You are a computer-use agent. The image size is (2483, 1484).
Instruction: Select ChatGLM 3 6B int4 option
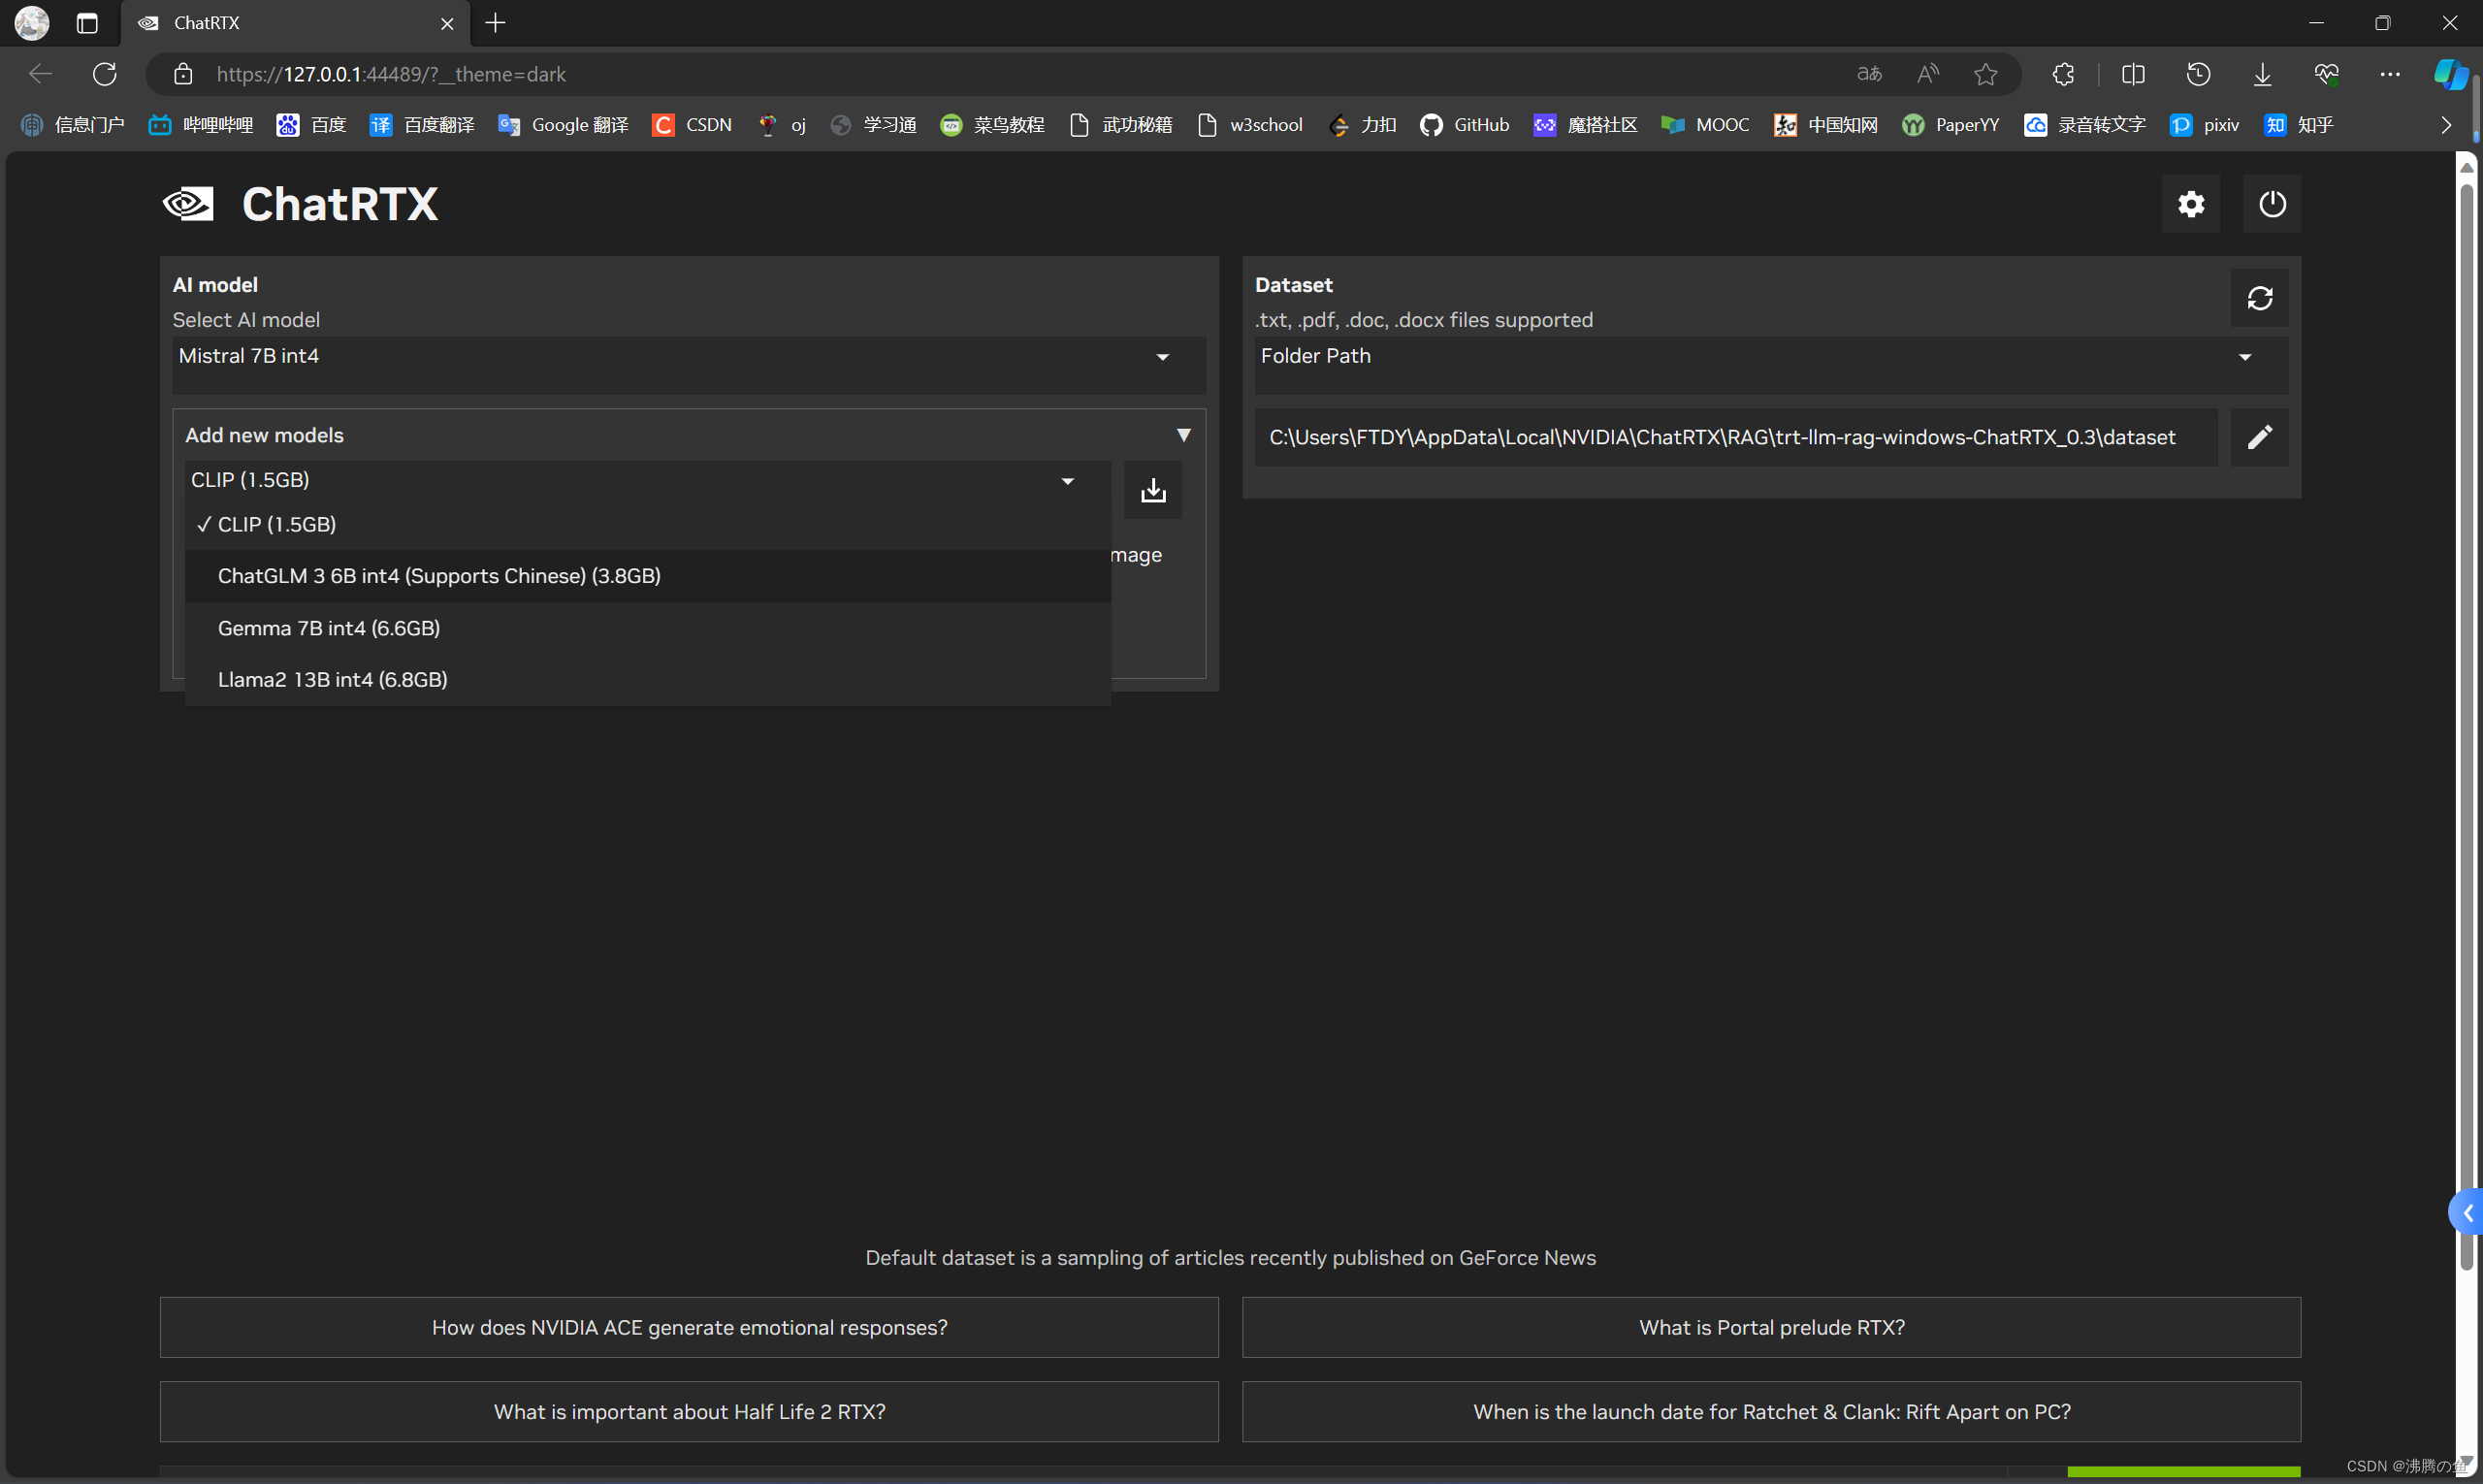tap(439, 576)
